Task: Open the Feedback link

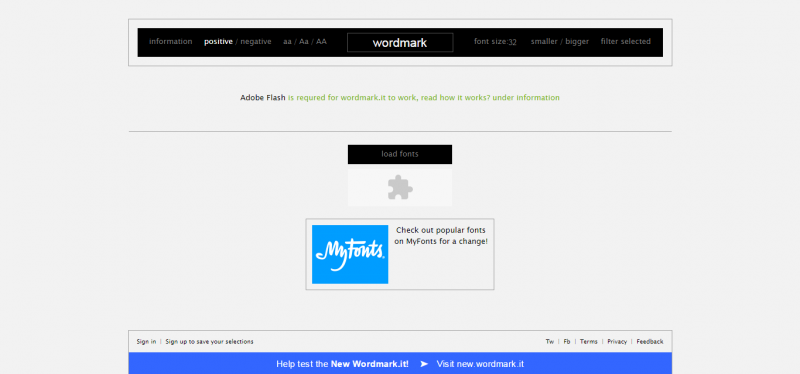Action: coord(650,342)
